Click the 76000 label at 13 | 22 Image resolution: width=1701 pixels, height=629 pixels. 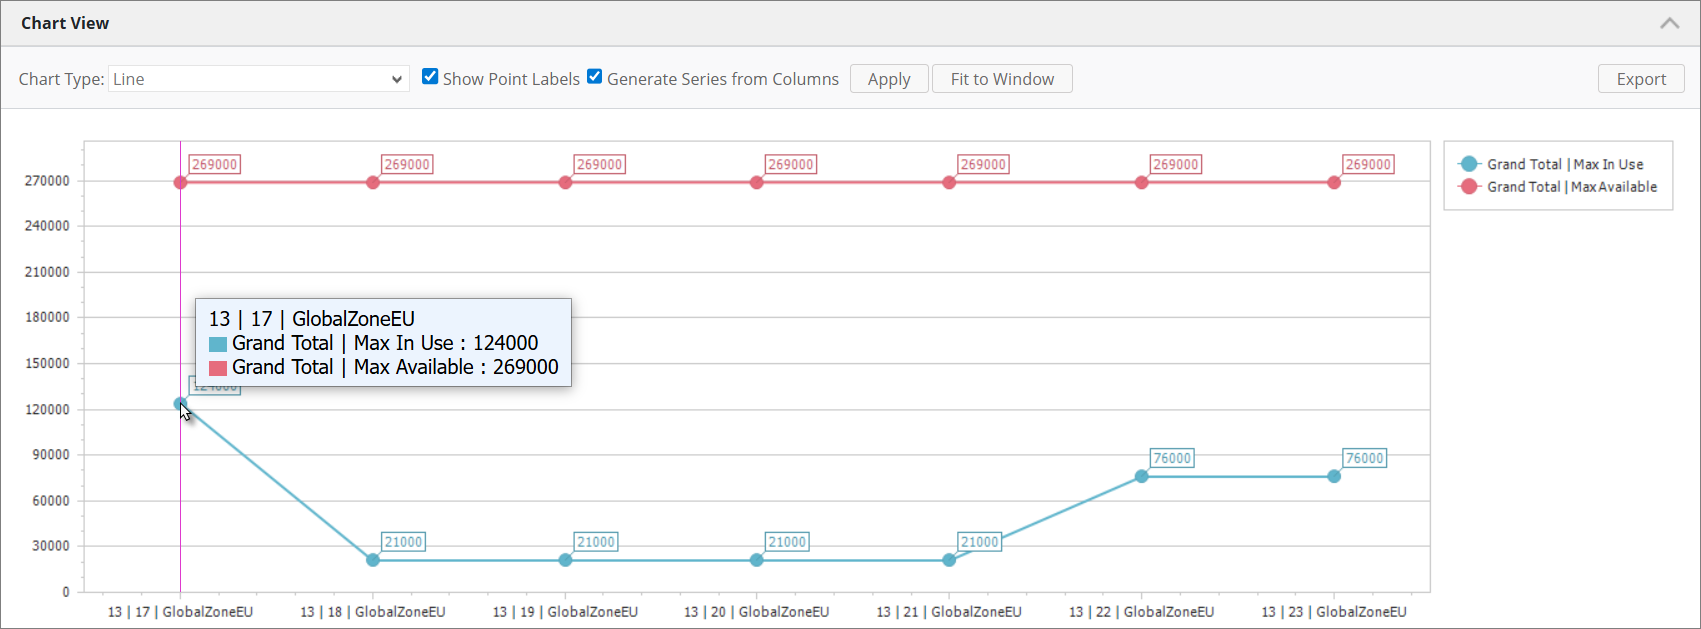click(1172, 458)
